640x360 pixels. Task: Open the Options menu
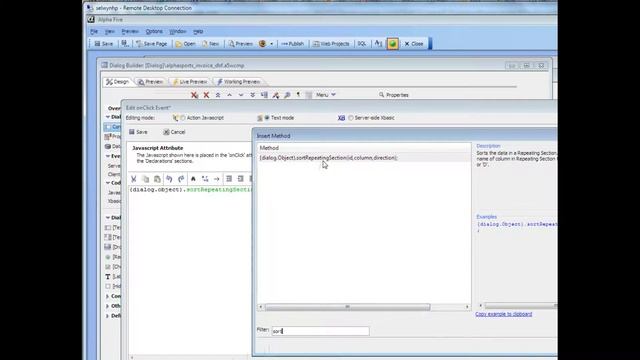point(154,31)
